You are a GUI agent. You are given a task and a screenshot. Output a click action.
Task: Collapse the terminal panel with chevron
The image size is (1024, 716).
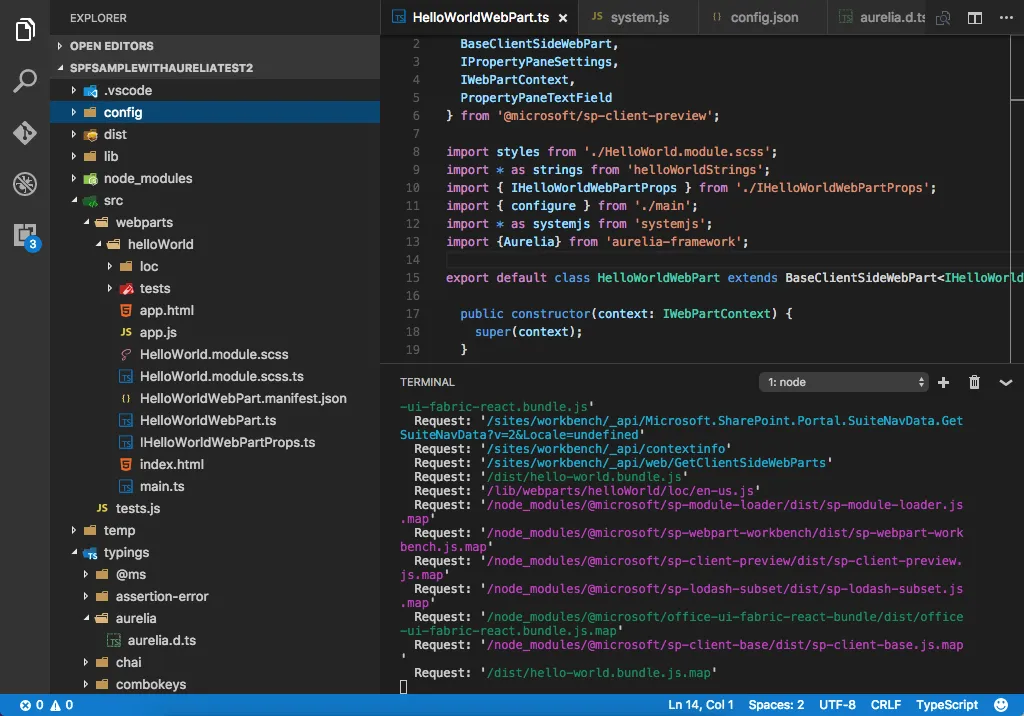1006,382
